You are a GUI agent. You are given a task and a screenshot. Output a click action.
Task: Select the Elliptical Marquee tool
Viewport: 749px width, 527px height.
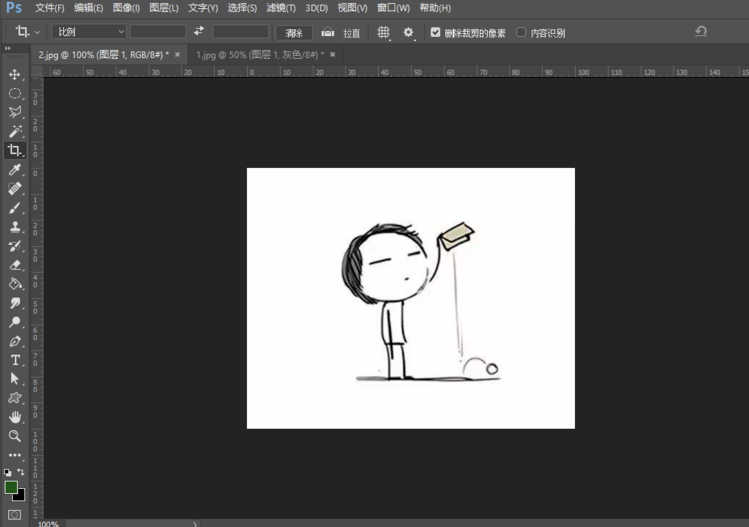[15, 93]
